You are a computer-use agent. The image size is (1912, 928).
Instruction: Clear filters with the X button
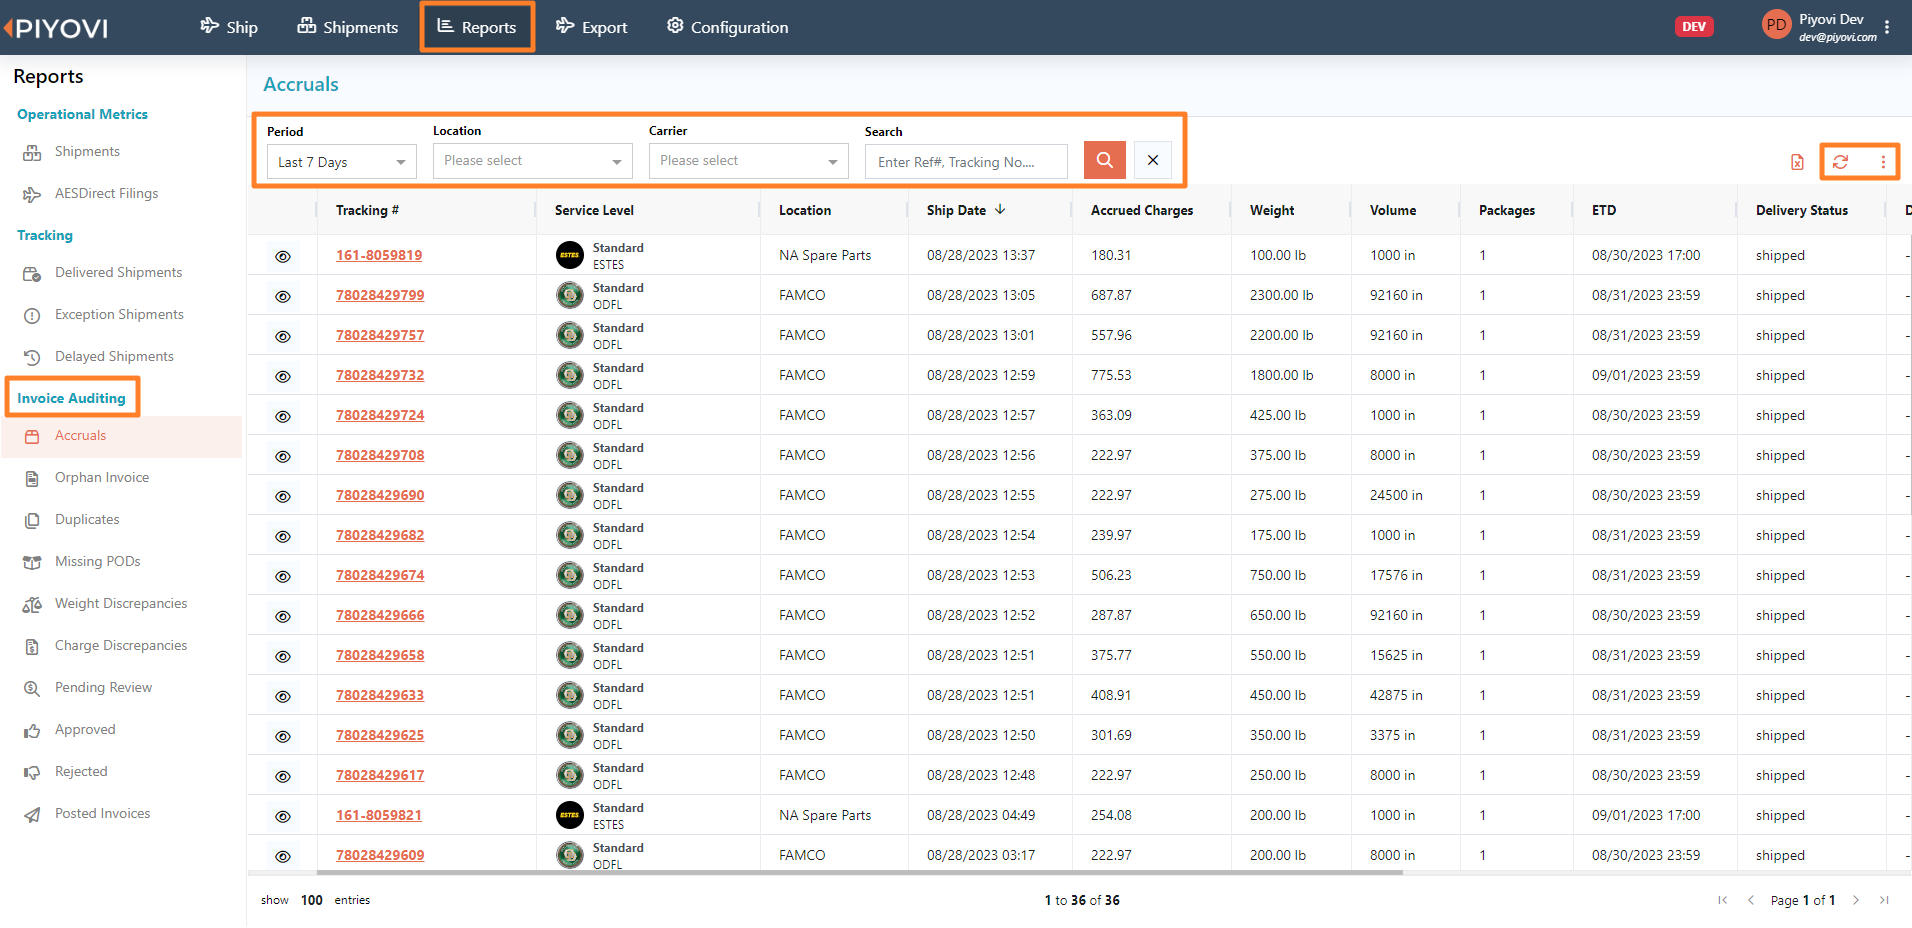tap(1153, 160)
